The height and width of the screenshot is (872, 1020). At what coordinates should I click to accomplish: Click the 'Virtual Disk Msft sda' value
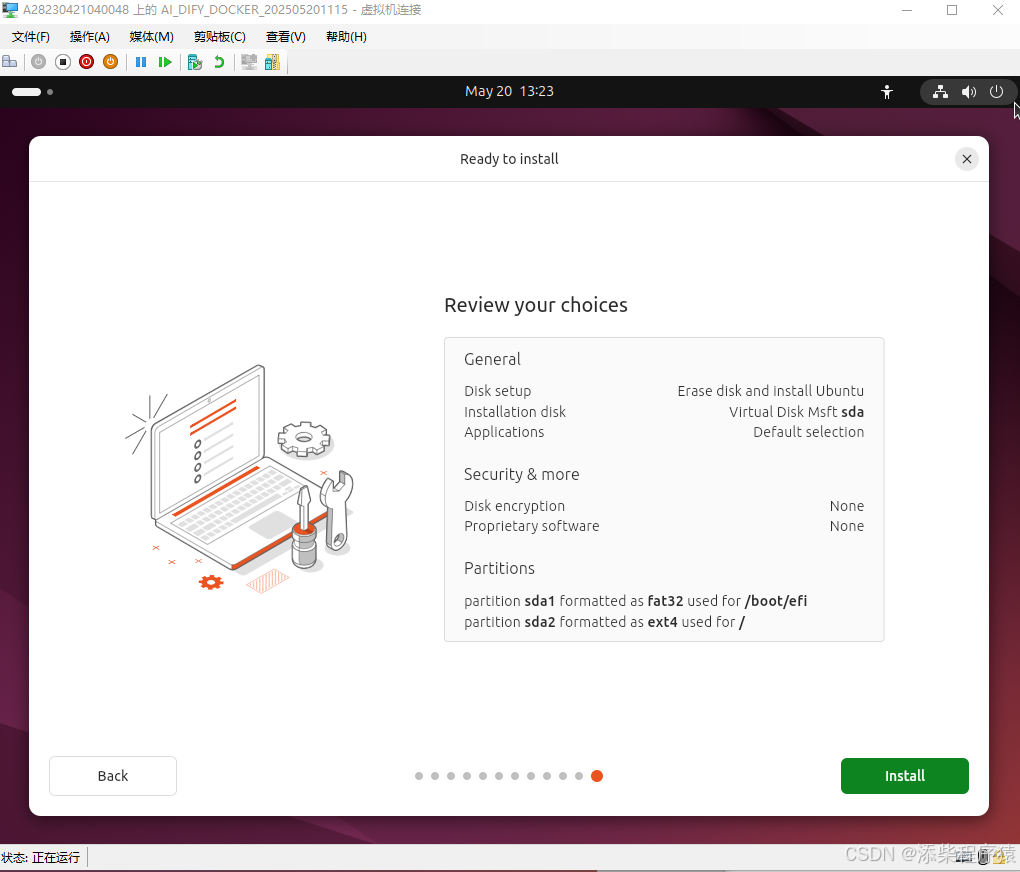(x=796, y=412)
